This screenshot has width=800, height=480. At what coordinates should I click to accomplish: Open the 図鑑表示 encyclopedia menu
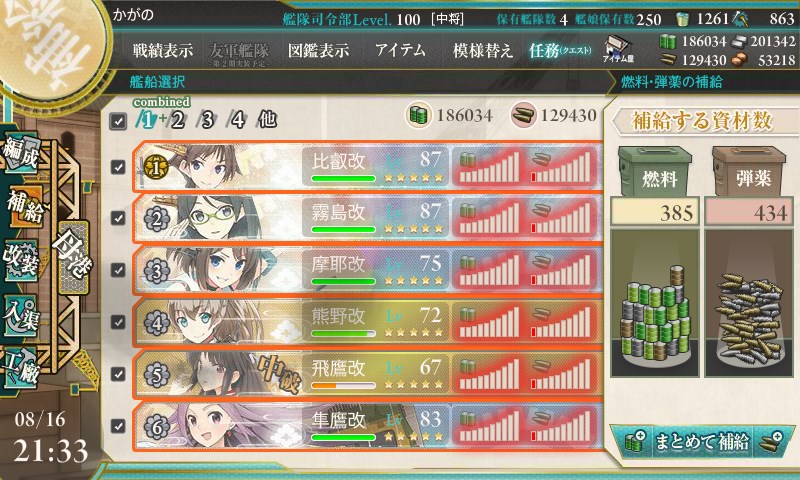tap(318, 50)
